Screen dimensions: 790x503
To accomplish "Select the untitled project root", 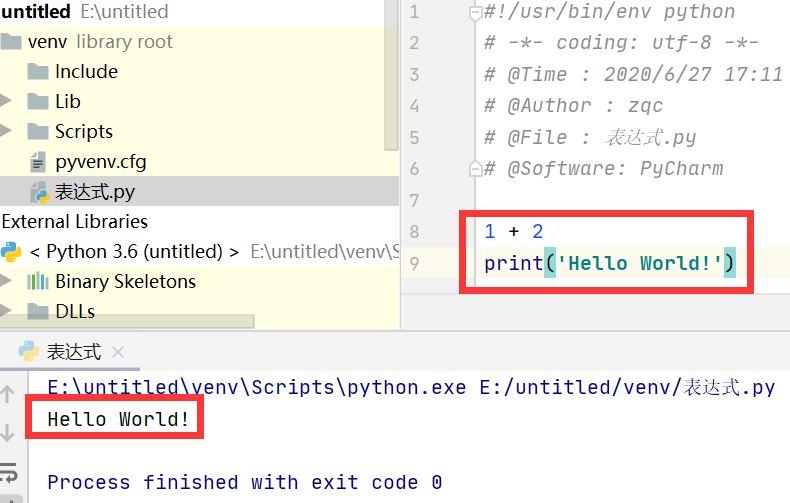I will [36, 12].
